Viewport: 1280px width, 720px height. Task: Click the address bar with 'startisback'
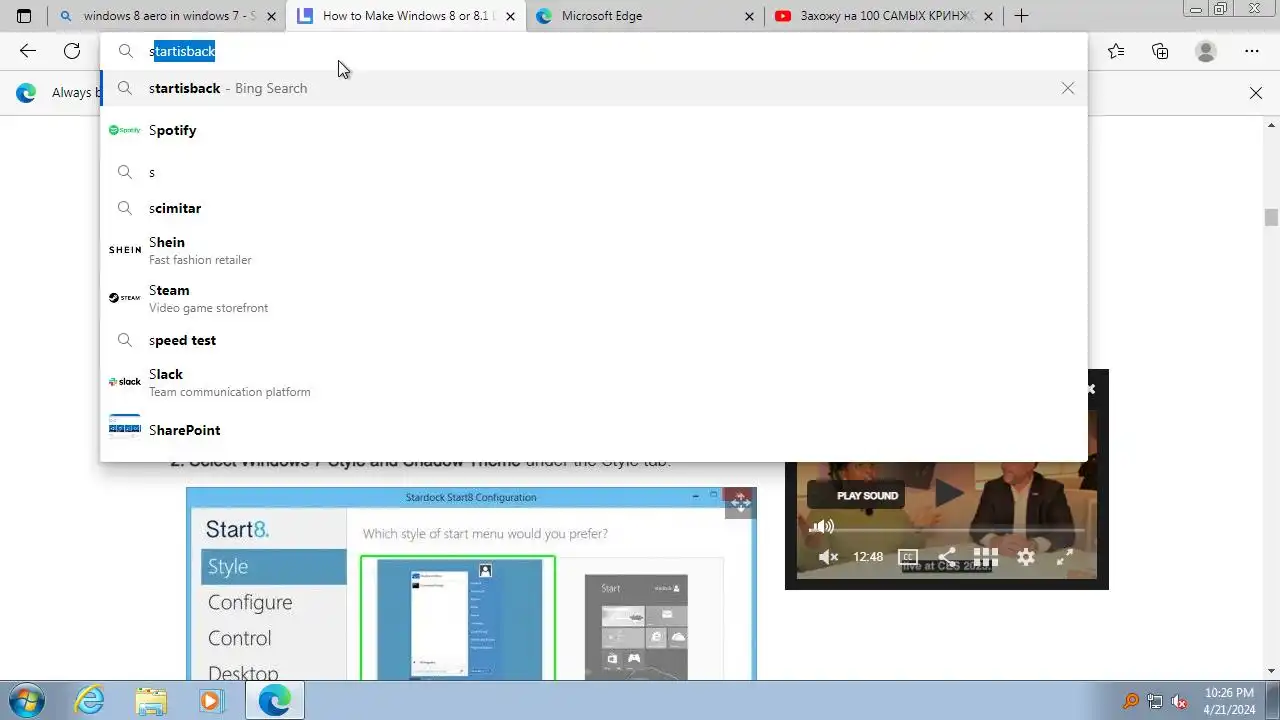593,51
